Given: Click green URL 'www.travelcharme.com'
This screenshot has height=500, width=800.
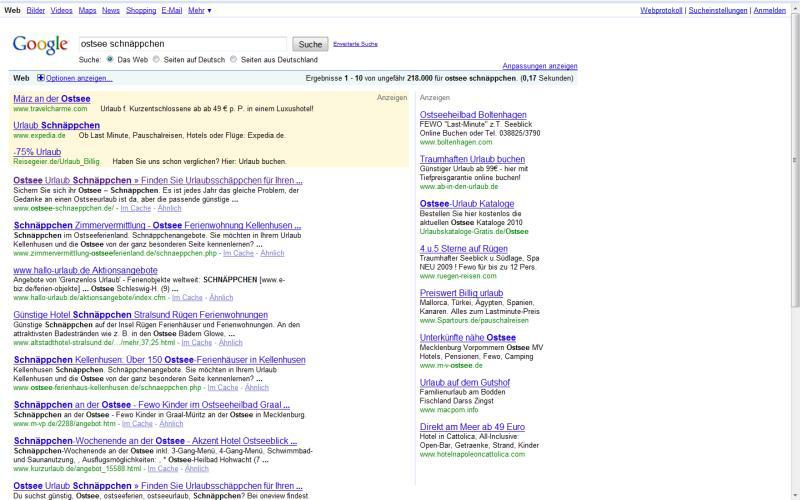Looking at the screenshot, I should pyautogui.click(x=50, y=109).
